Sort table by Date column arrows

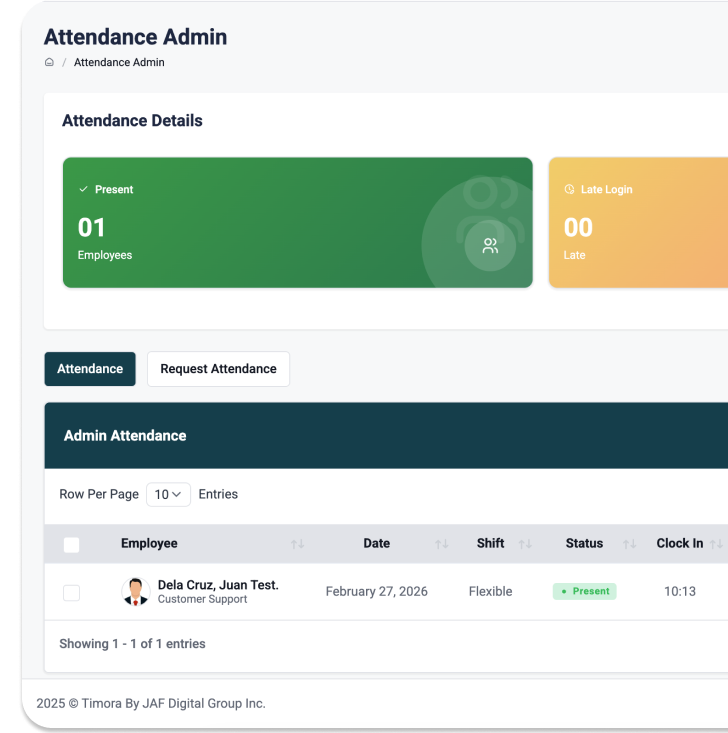441,544
